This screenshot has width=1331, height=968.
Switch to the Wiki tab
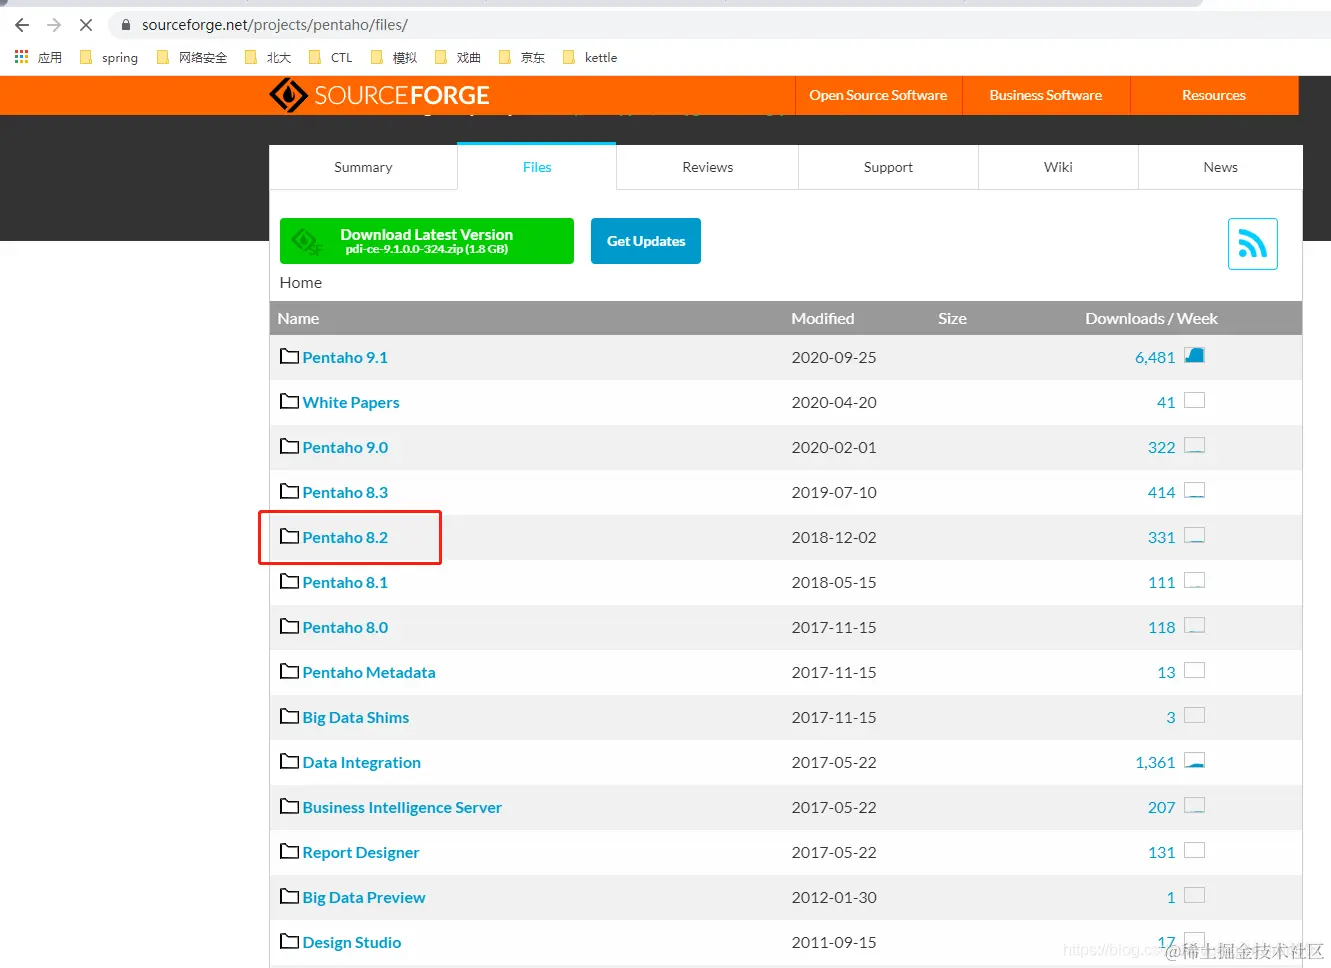1058,167
